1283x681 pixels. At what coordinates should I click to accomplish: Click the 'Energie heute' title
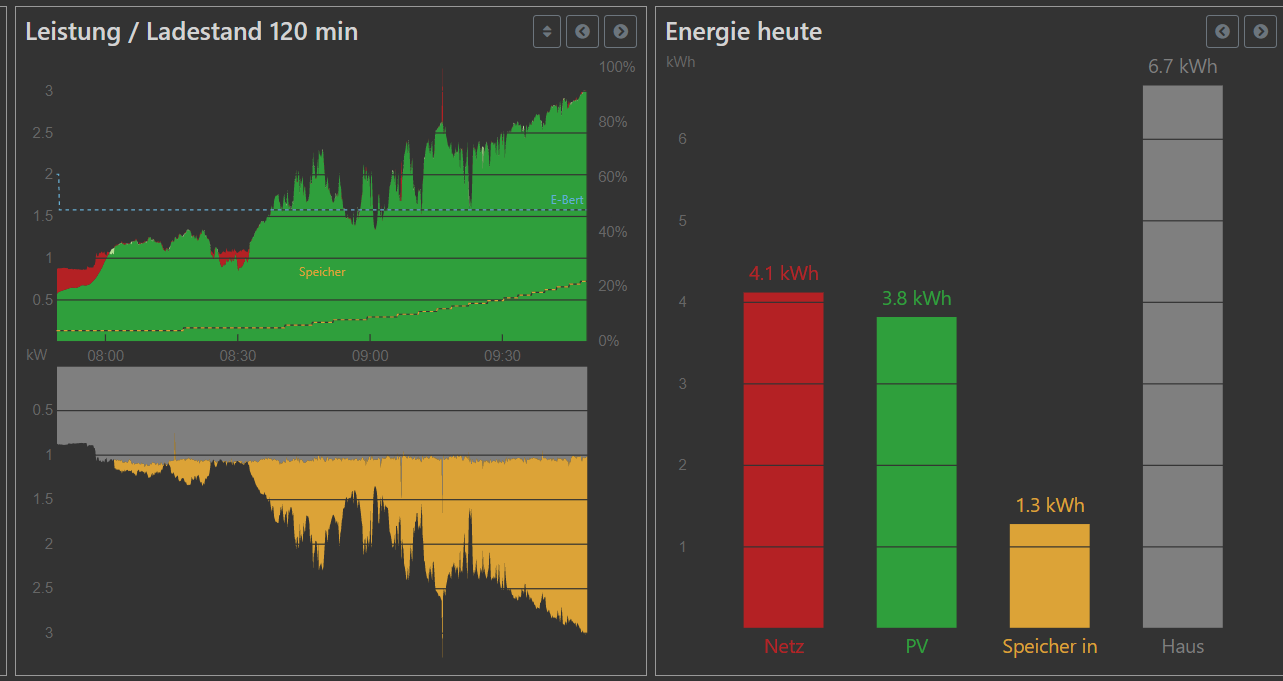[743, 31]
